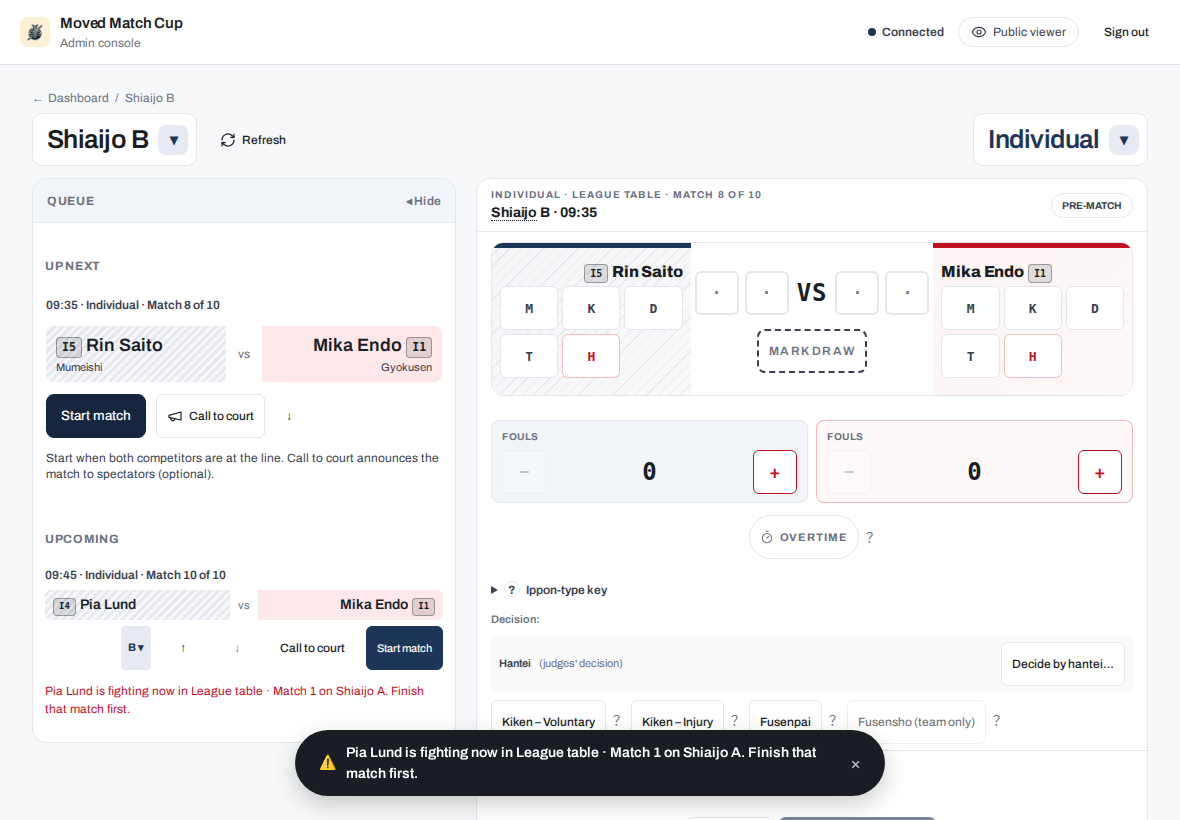Click last score slot right of VS

point(907,293)
